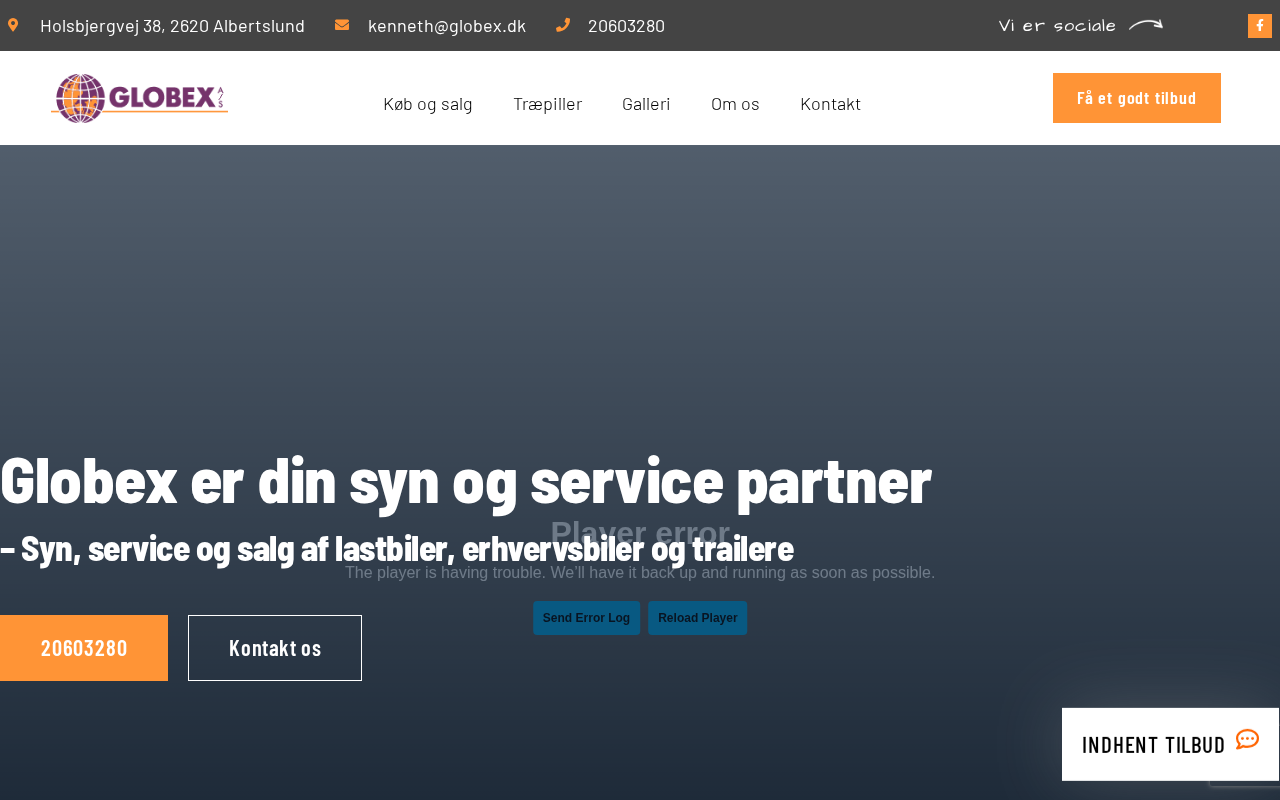
Task: Click Reload Player button
Action: coord(698,618)
